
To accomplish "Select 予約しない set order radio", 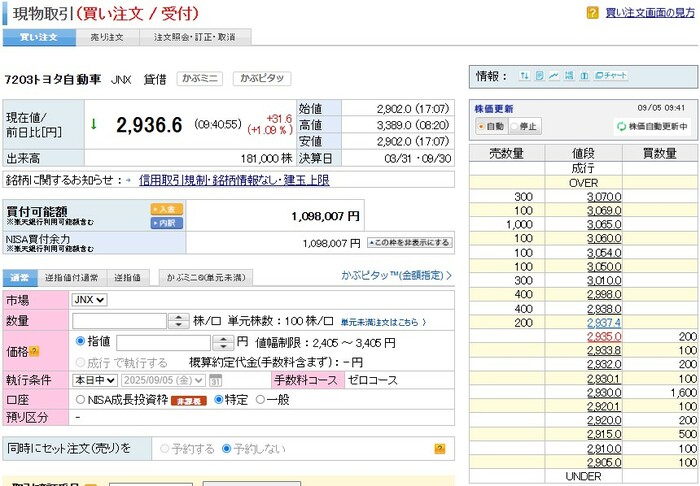I will (x=227, y=449).
